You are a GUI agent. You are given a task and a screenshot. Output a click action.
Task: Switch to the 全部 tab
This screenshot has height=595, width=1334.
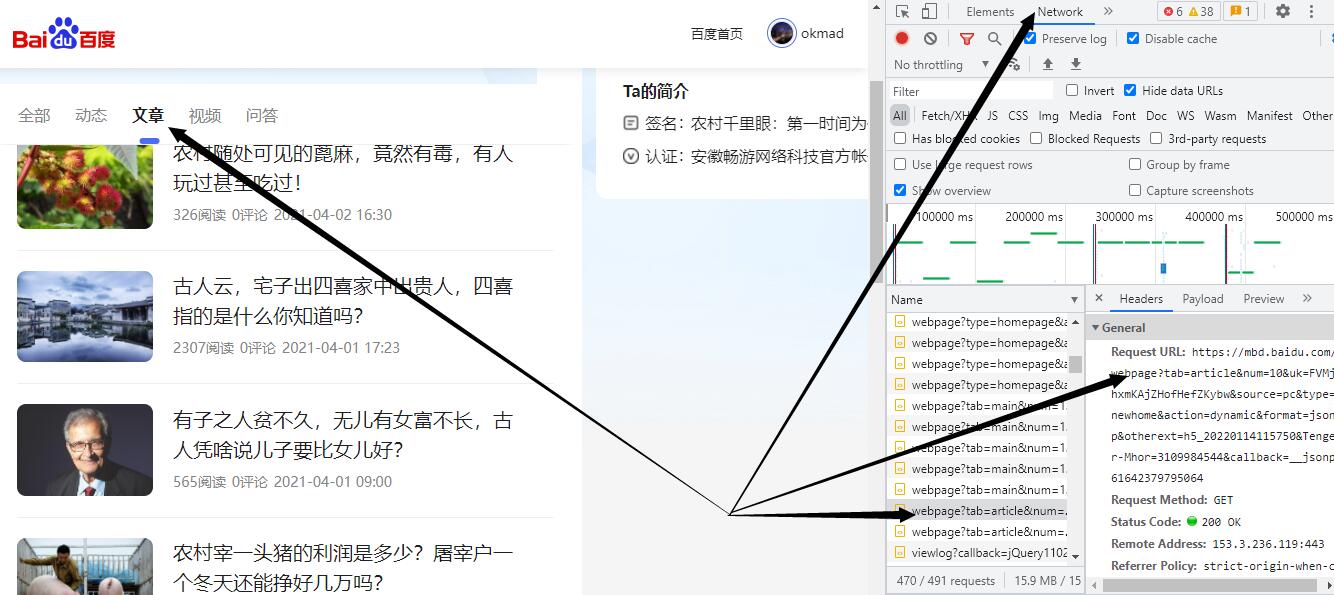(x=34, y=115)
